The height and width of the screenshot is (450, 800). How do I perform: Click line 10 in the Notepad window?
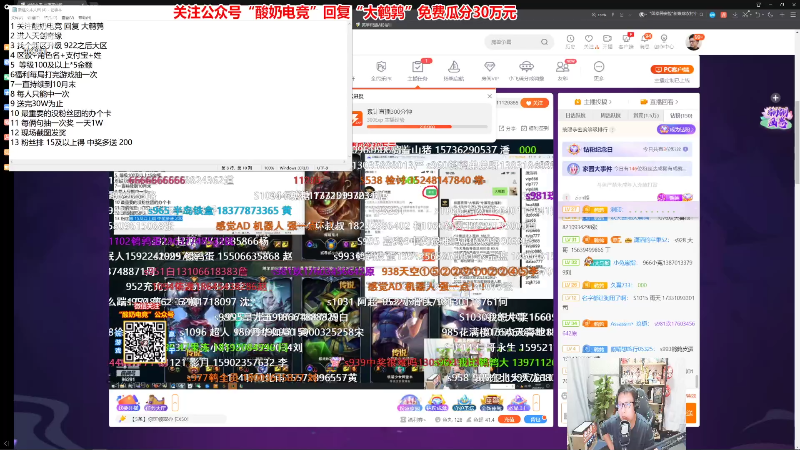pos(61,113)
